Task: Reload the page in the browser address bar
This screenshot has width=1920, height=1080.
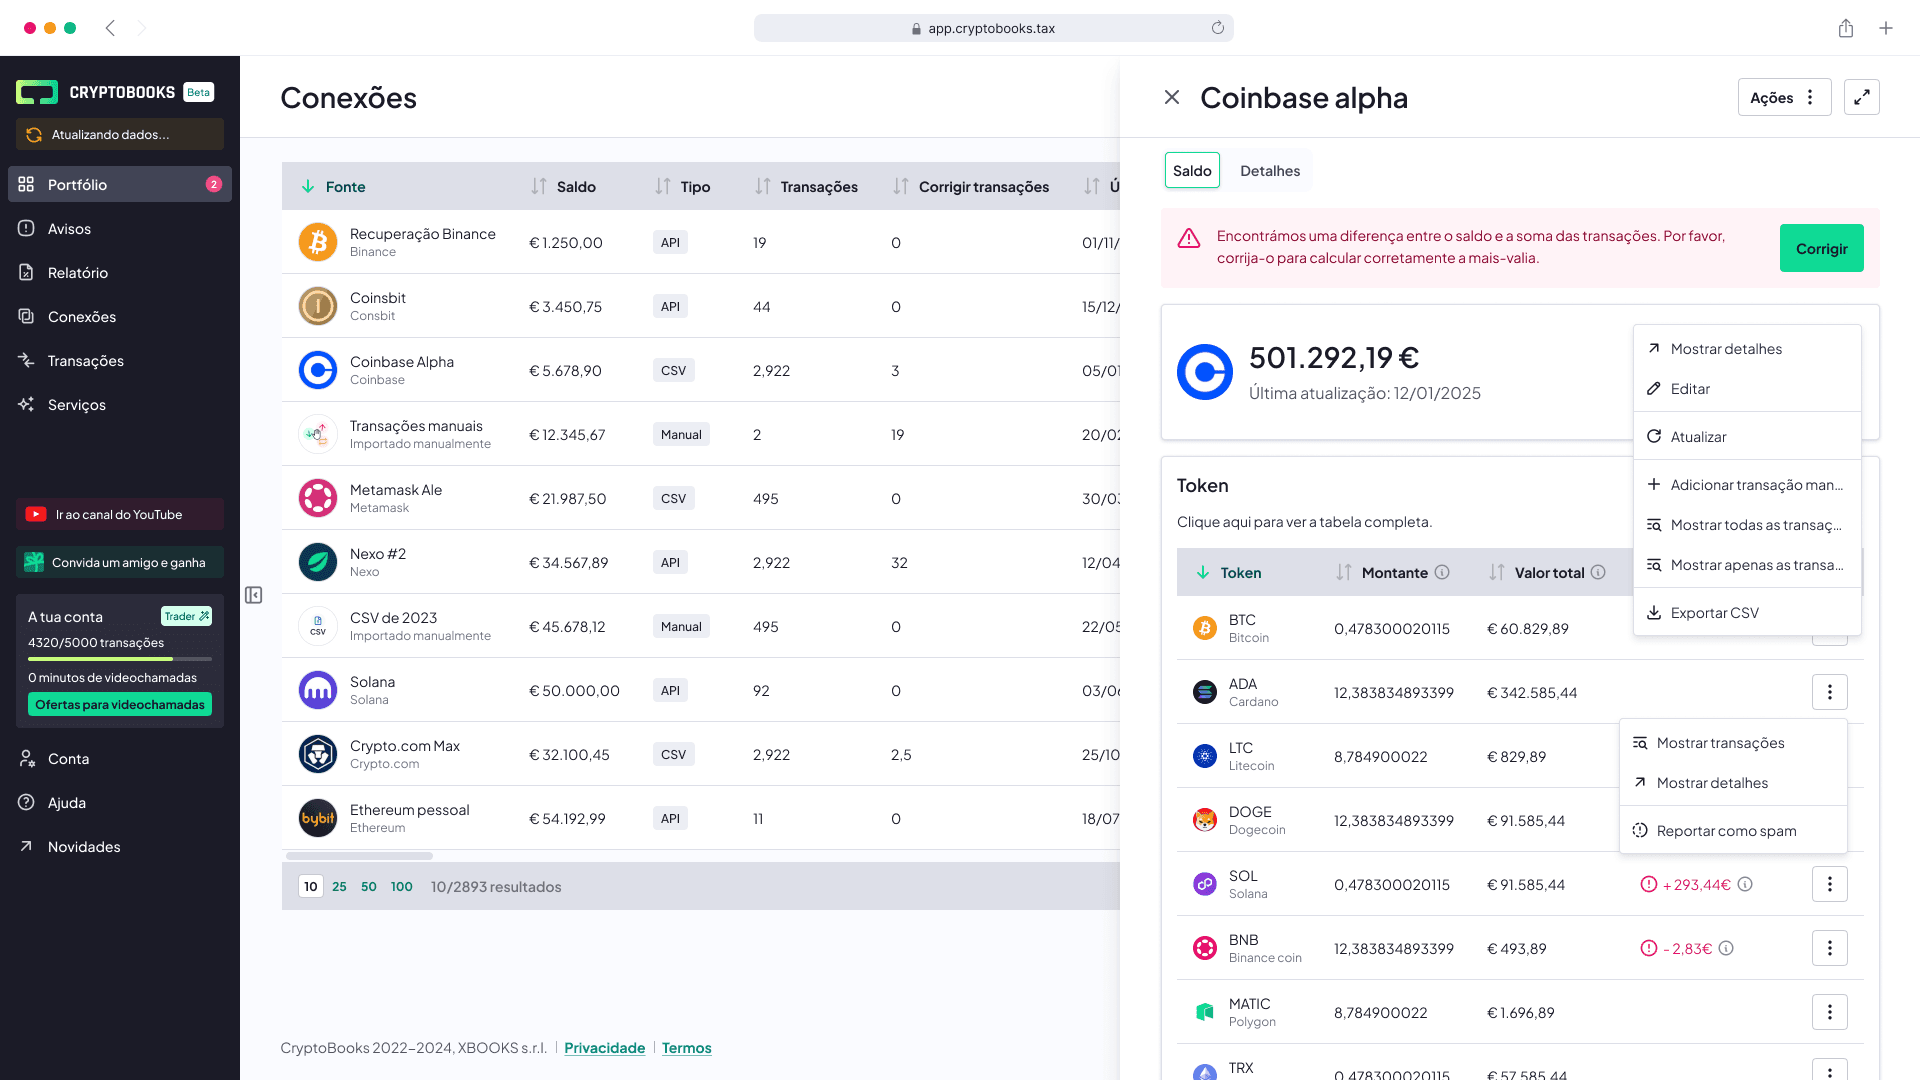Action: (x=1217, y=28)
